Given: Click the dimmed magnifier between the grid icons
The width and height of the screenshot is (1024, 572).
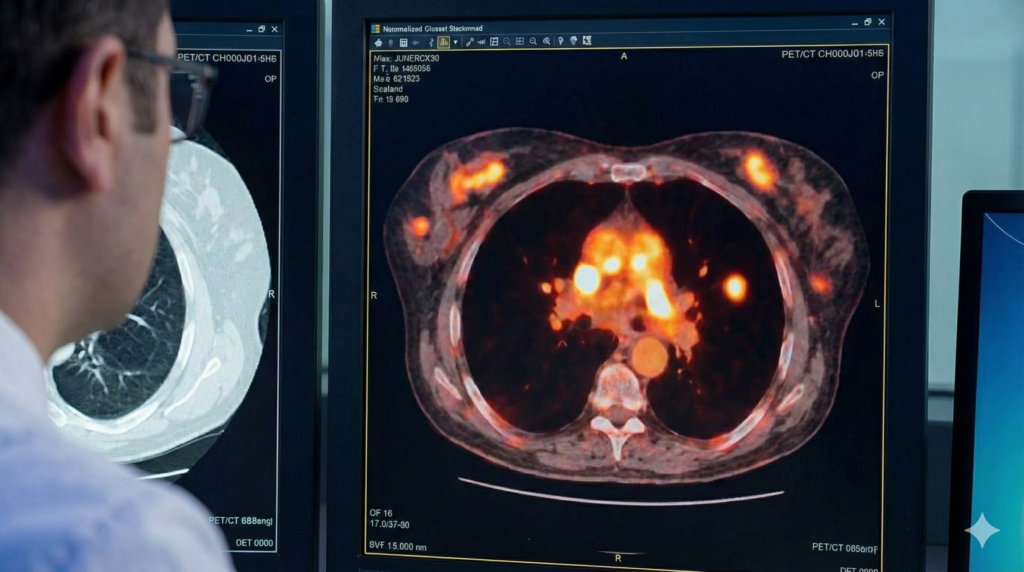Looking at the screenshot, I should (507, 41).
